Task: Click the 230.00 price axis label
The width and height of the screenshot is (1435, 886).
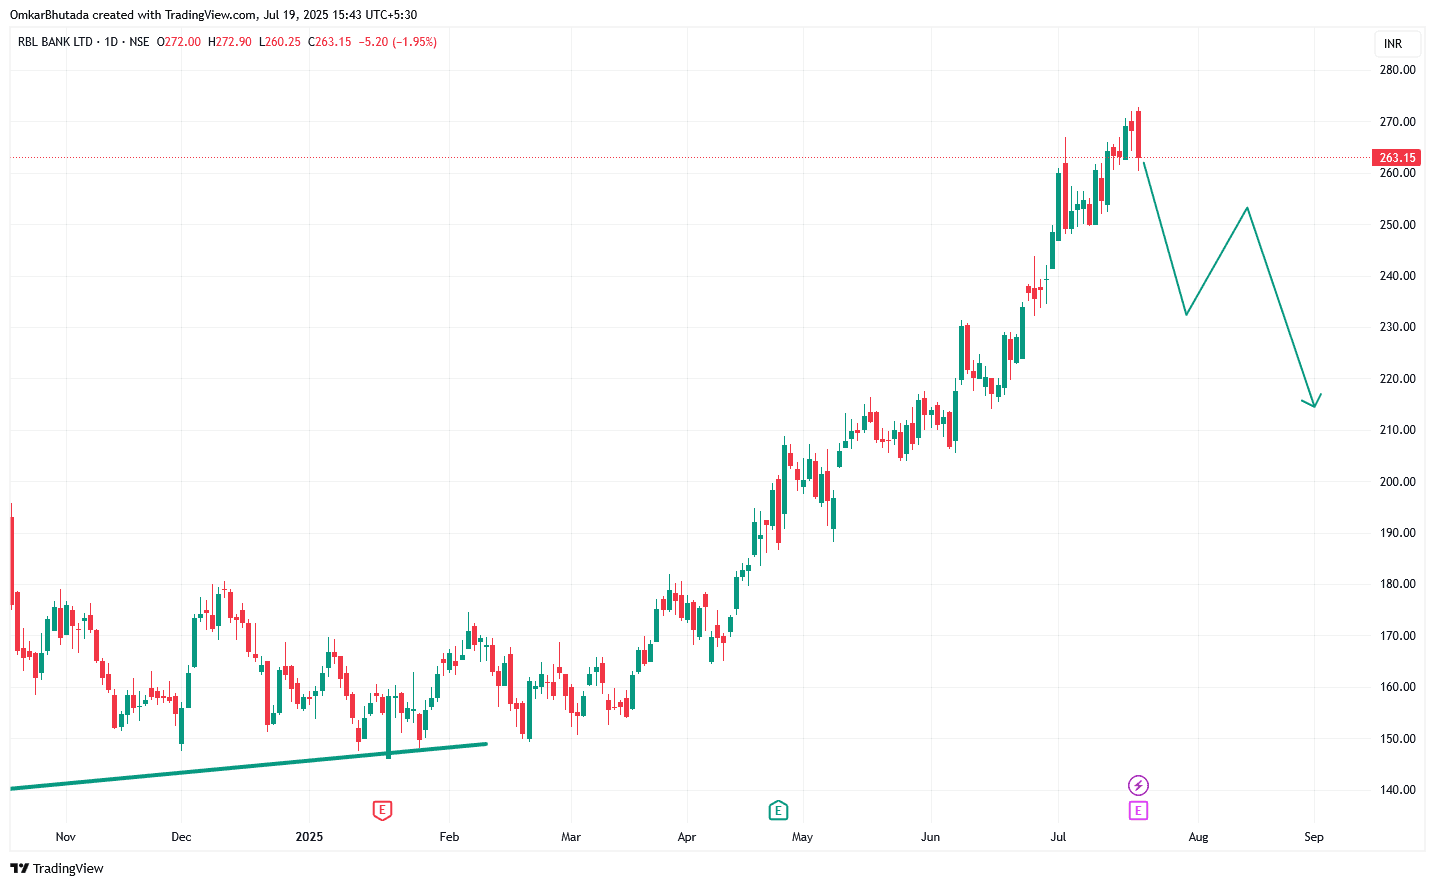Action: [1397, 327]
